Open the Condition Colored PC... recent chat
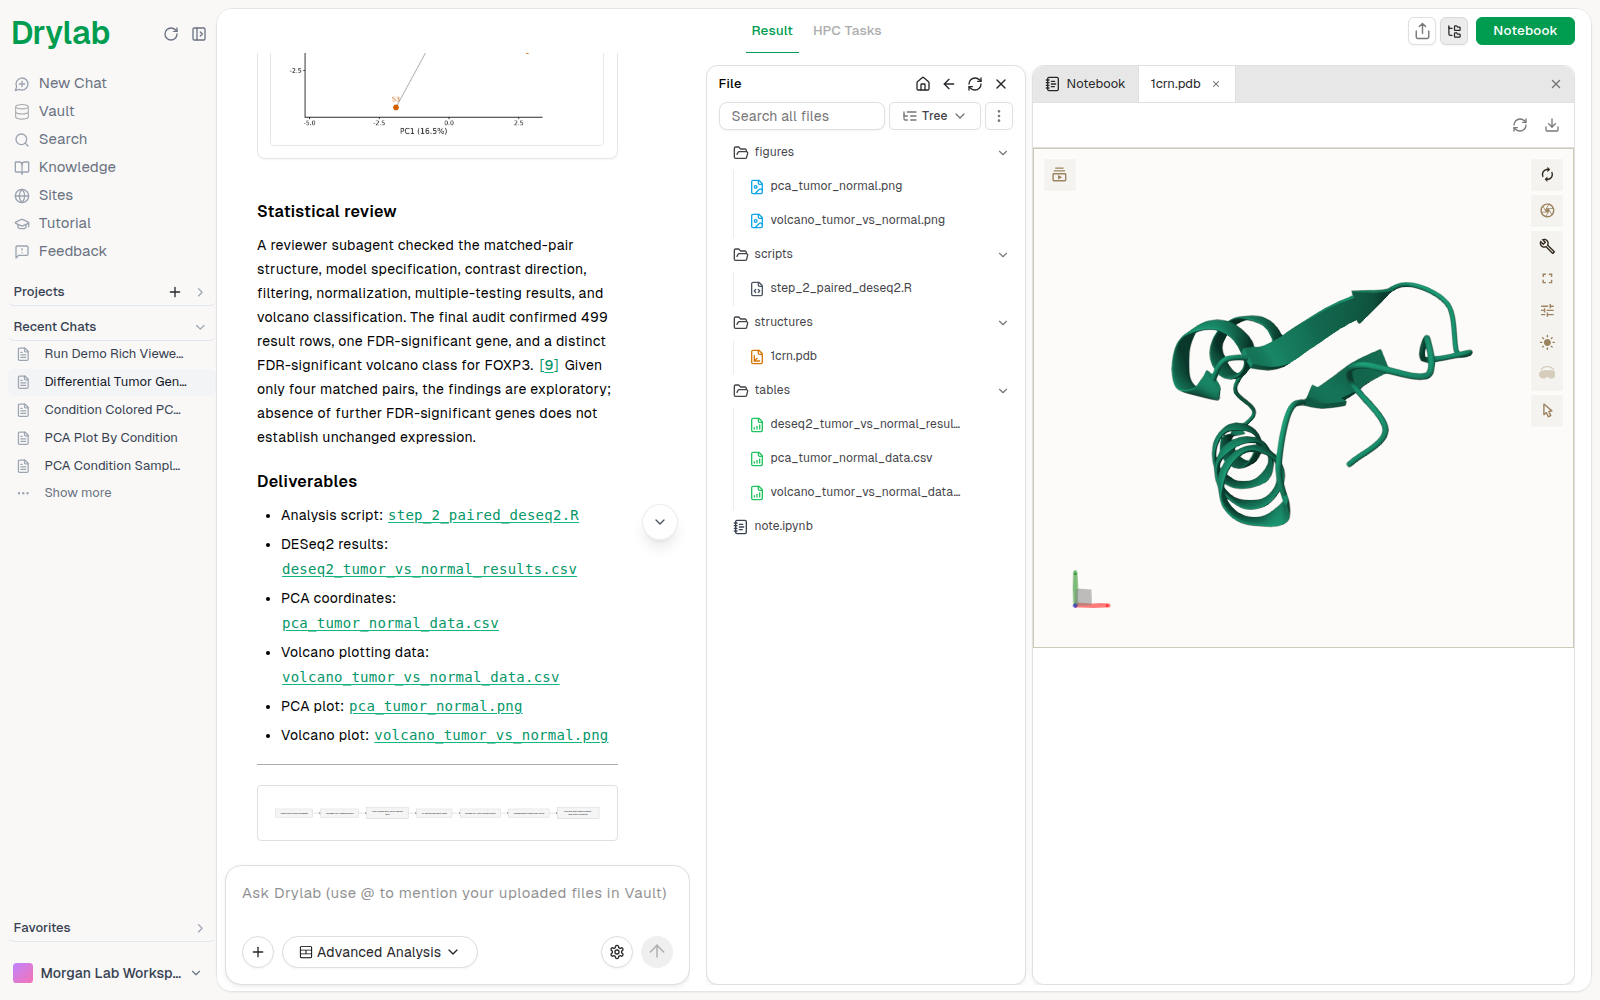Screen dimensions: 1600x1000 coord(112,410)
